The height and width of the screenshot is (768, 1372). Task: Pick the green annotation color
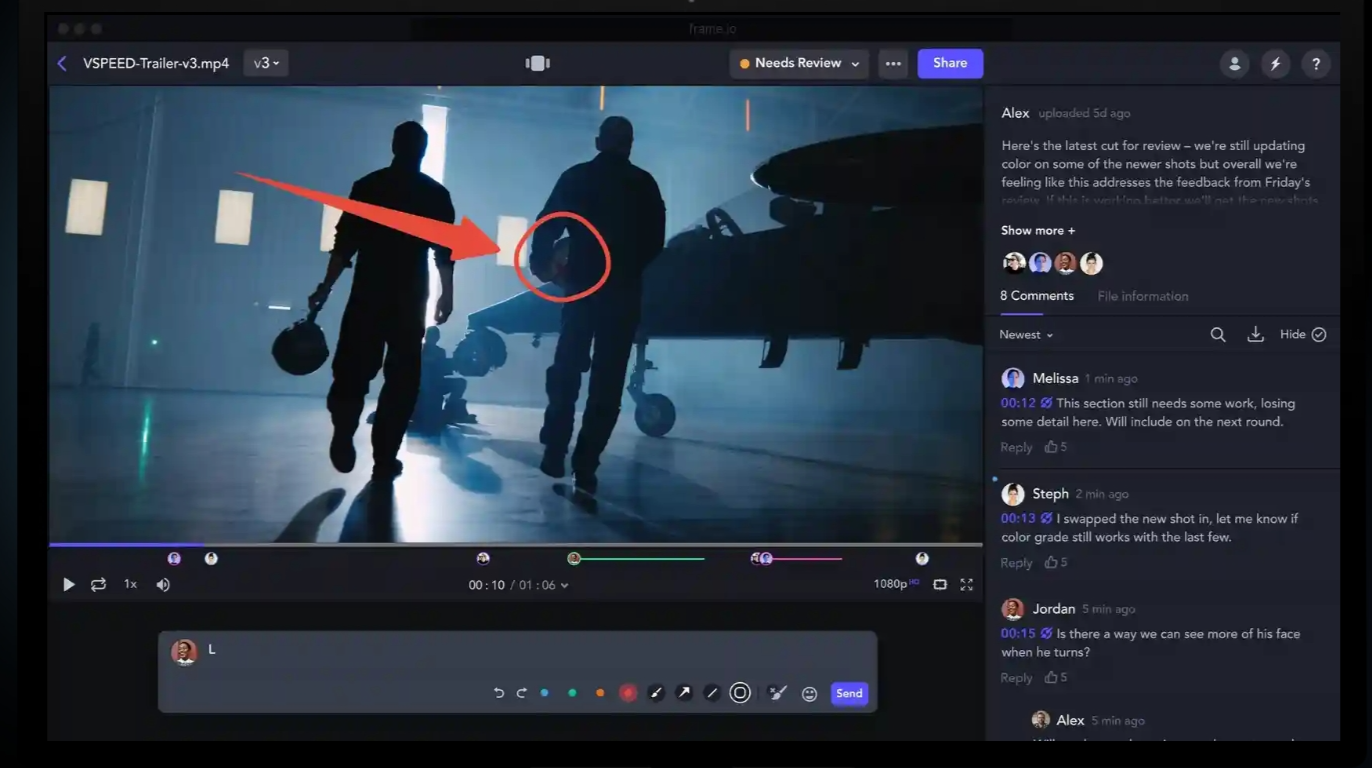pyautogui.click(x=572, y=693)
